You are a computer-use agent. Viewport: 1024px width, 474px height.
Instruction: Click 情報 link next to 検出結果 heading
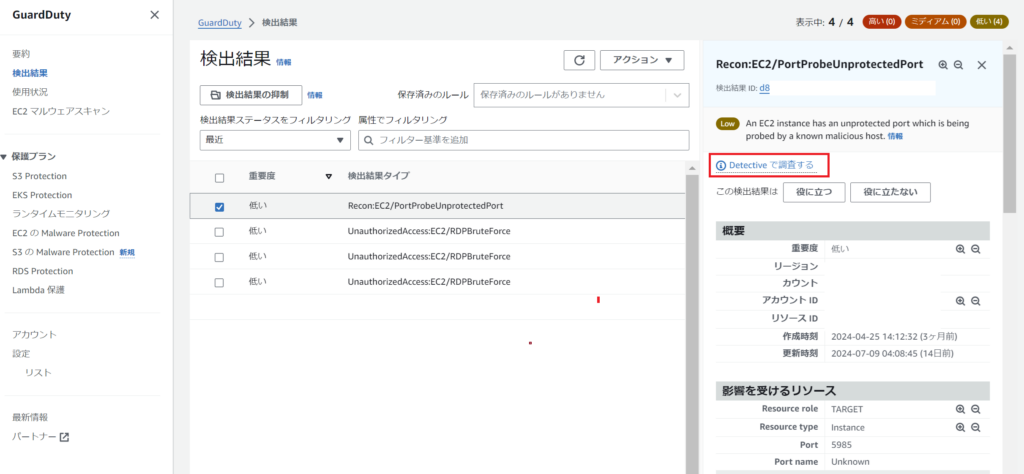[x=284, y=62]
